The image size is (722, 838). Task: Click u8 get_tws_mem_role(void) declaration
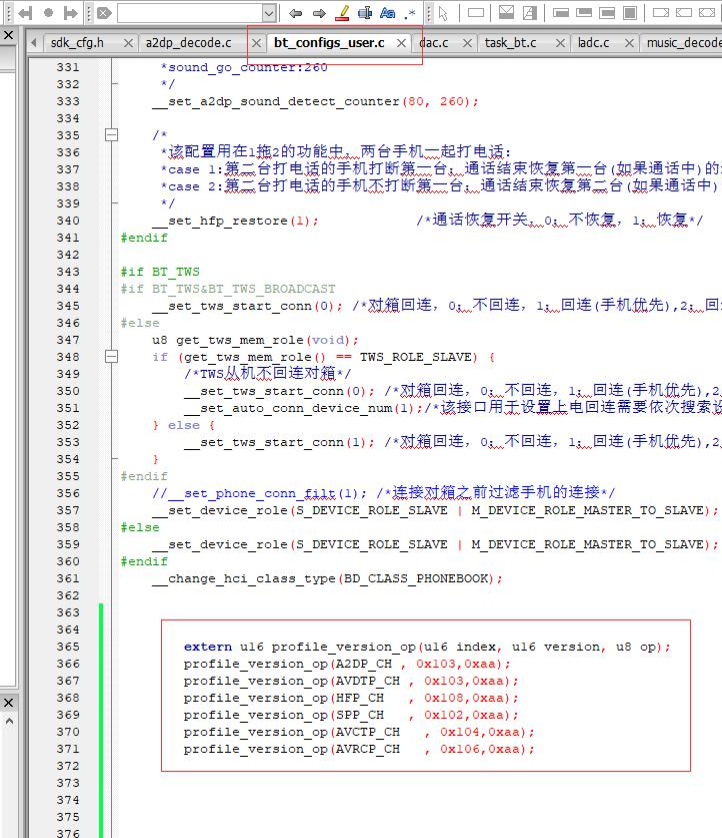coord(255,340)
